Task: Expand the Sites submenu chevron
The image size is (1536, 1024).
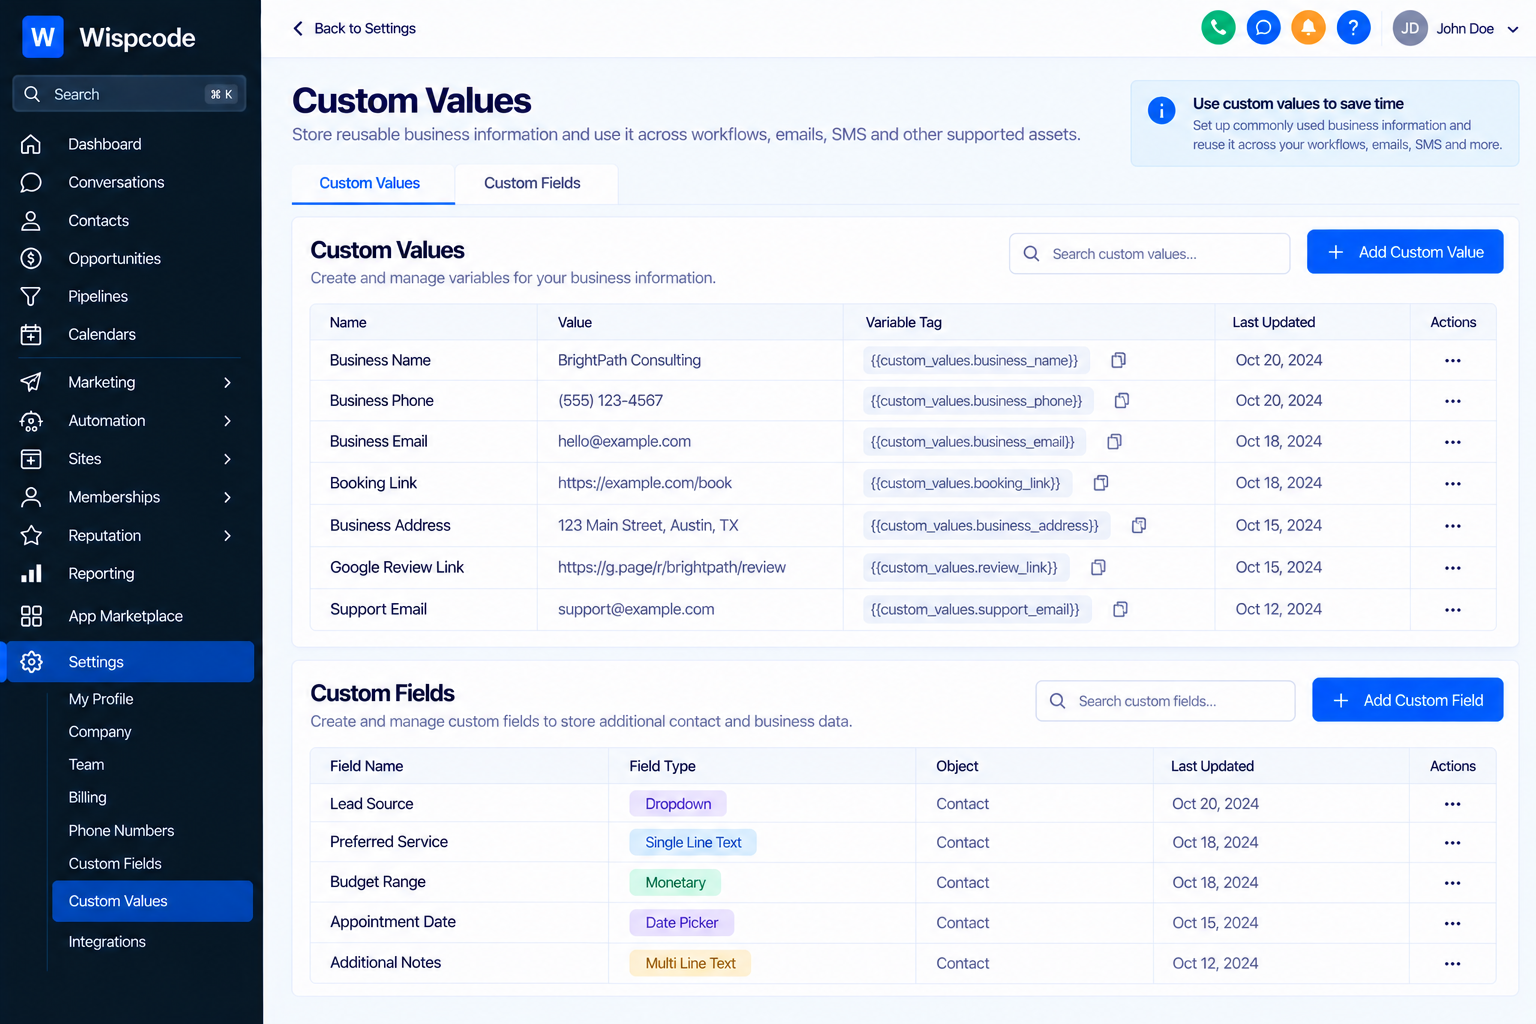Action: (x=228, y=459)
